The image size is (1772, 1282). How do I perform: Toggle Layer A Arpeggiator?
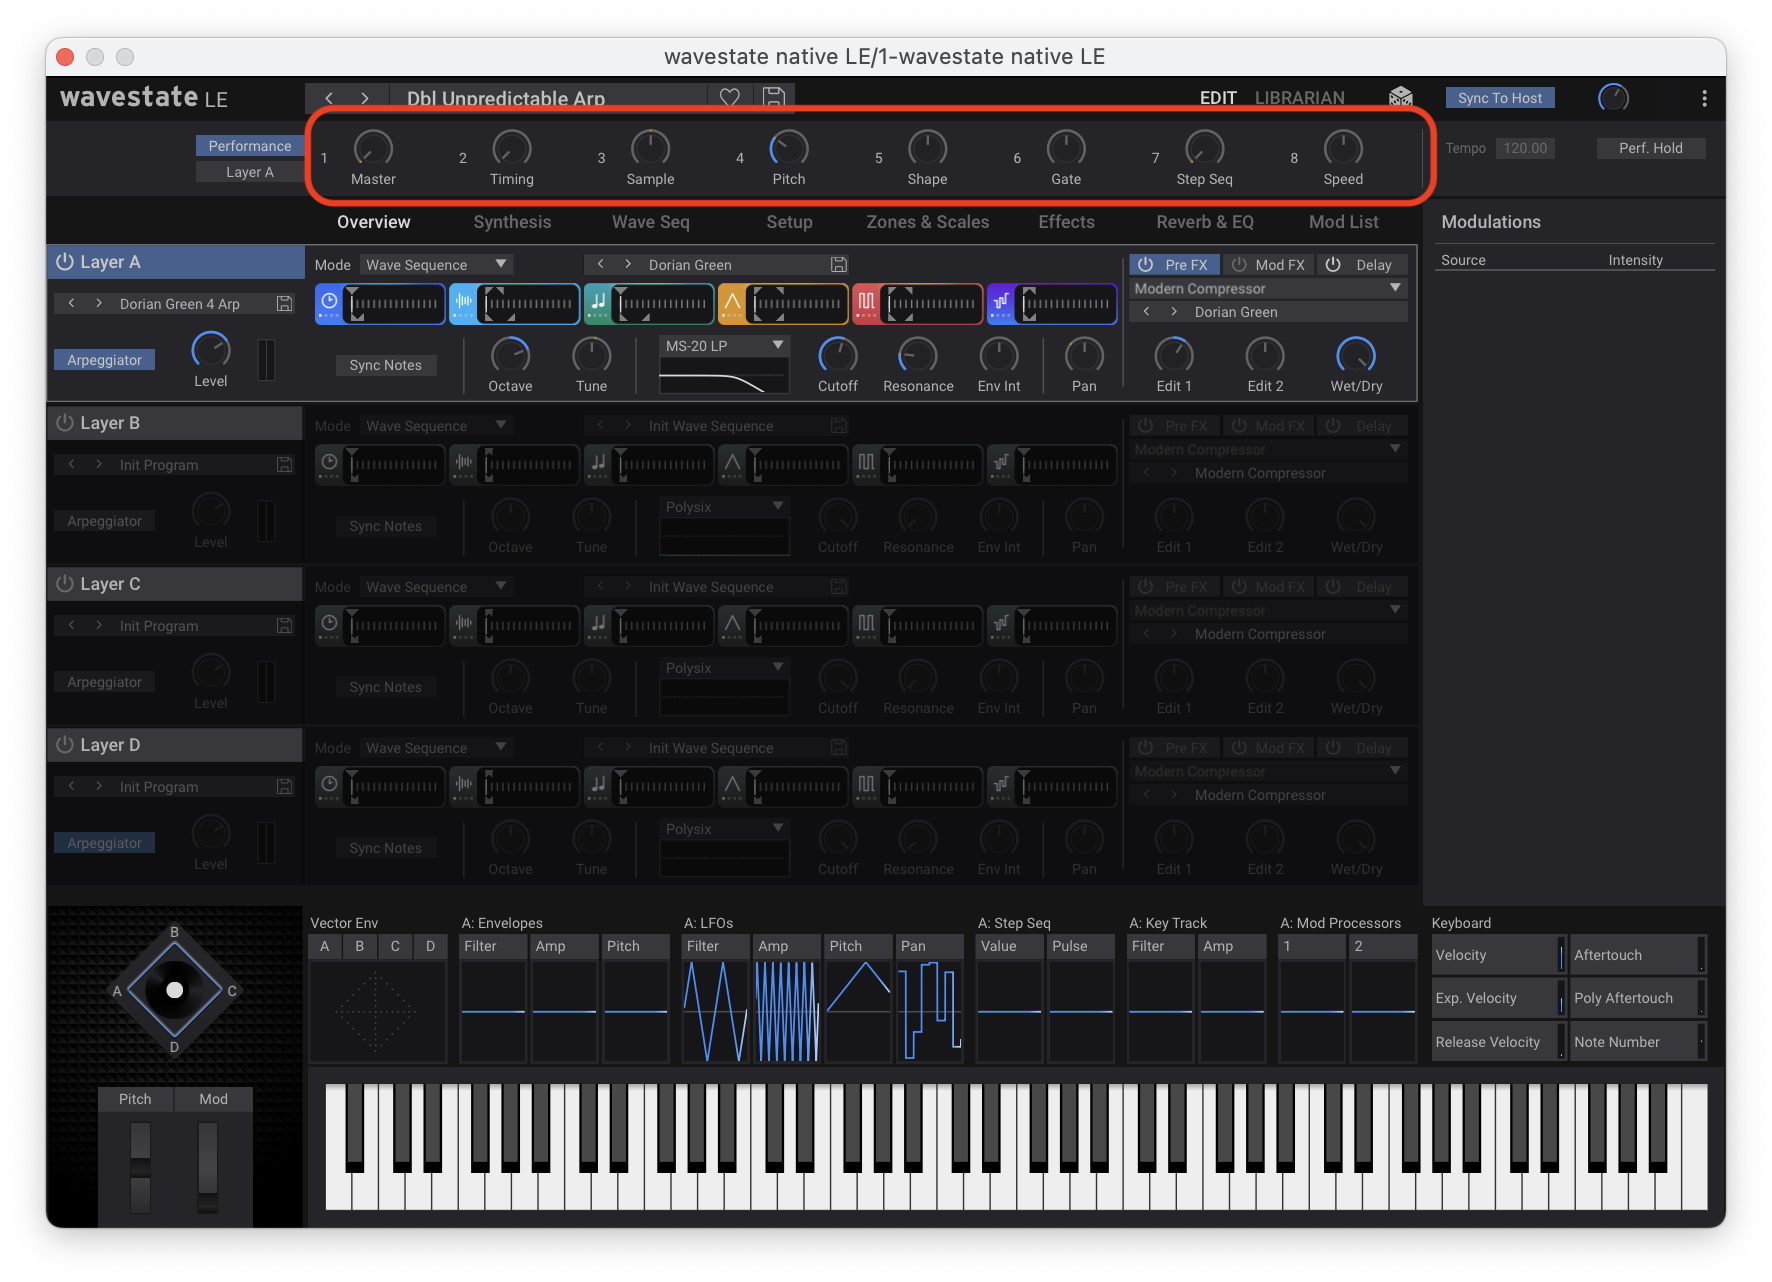click(105, 360)
